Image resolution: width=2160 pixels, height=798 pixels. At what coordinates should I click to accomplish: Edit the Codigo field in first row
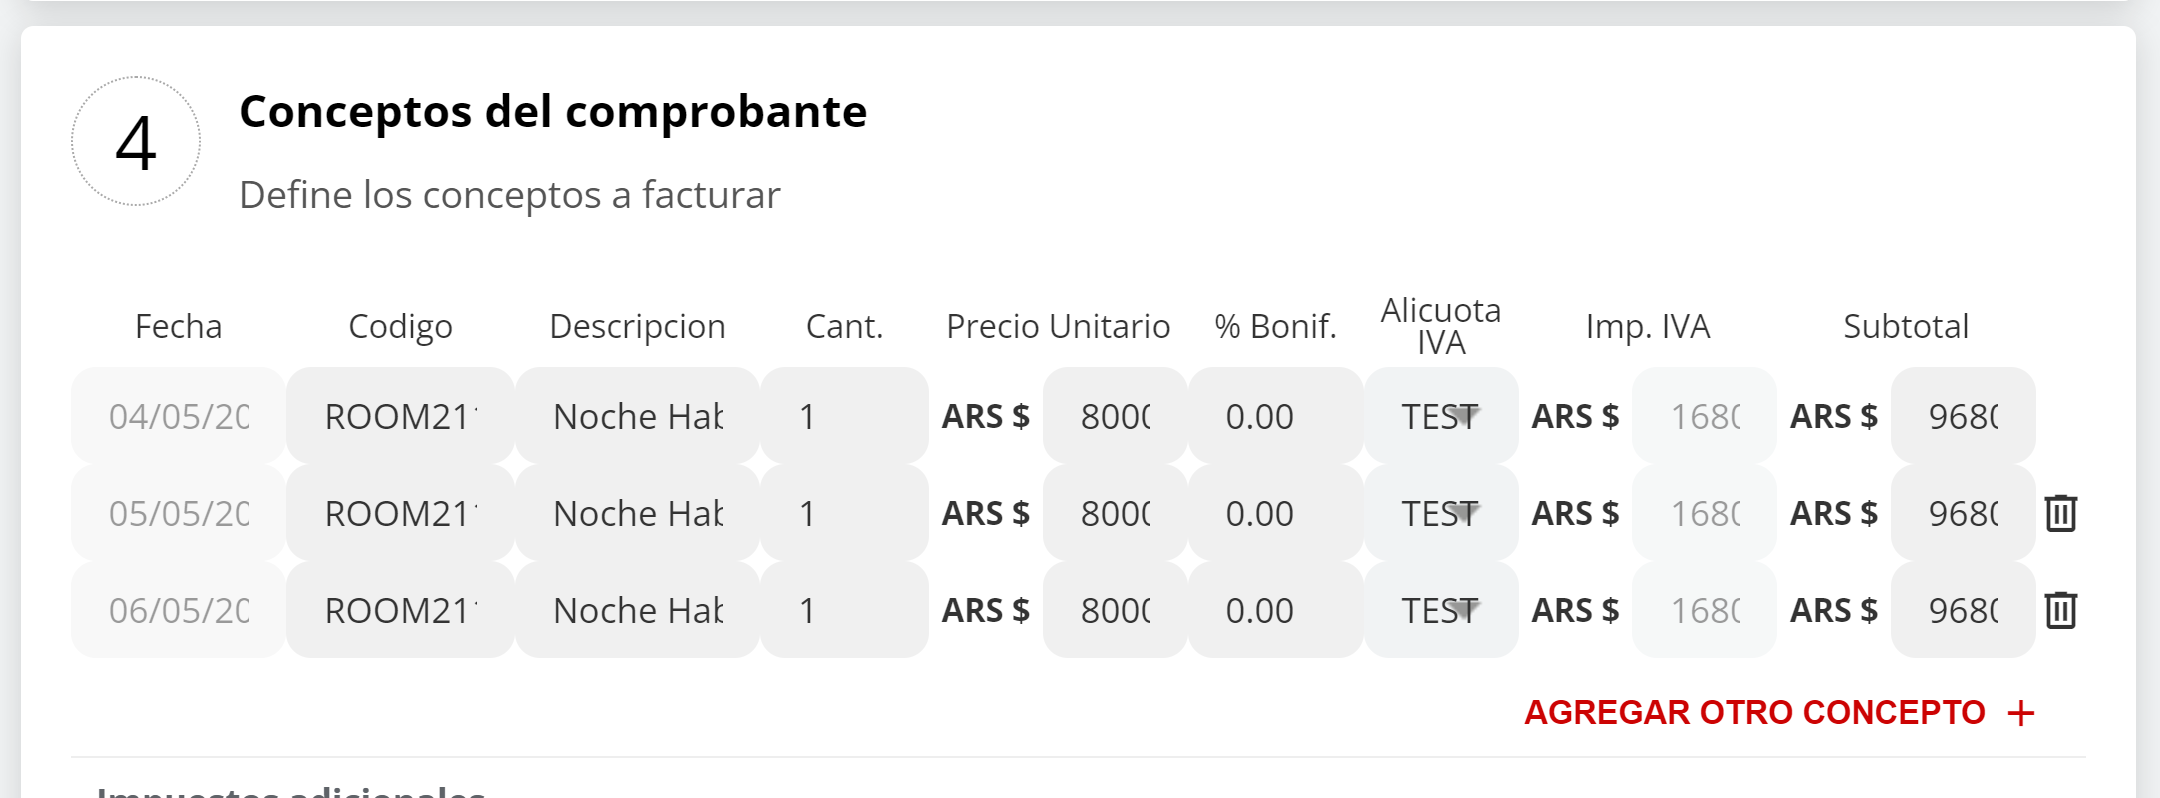tap(400, 416)
